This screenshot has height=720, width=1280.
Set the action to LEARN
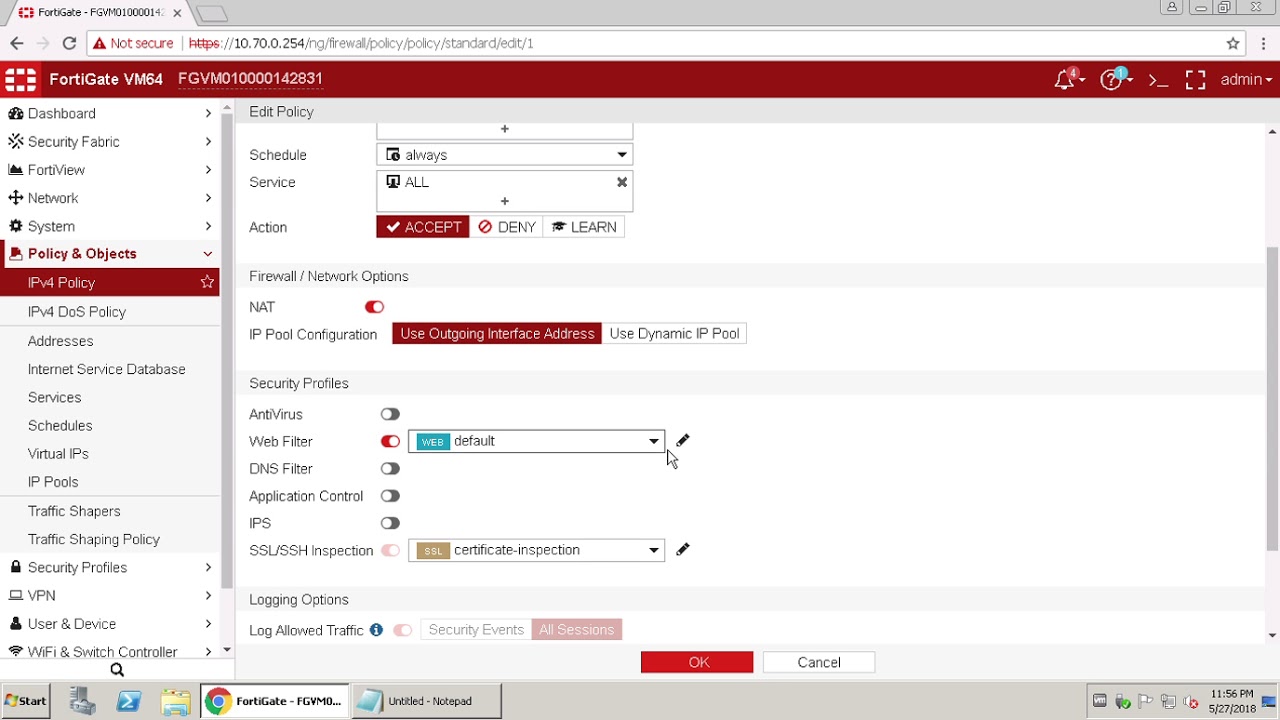pos(584,227)
